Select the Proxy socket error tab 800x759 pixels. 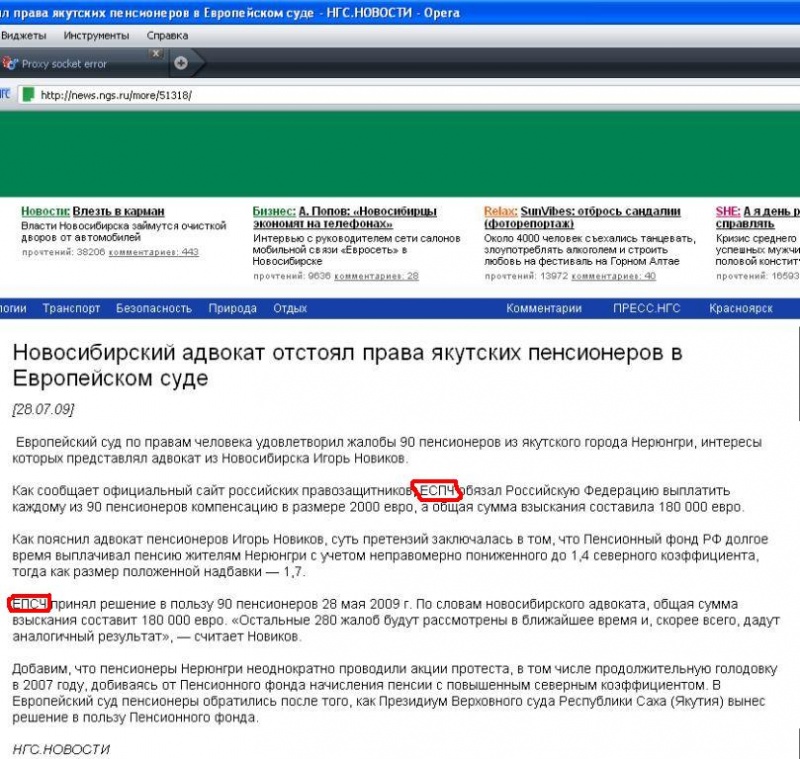click(82, 63)
